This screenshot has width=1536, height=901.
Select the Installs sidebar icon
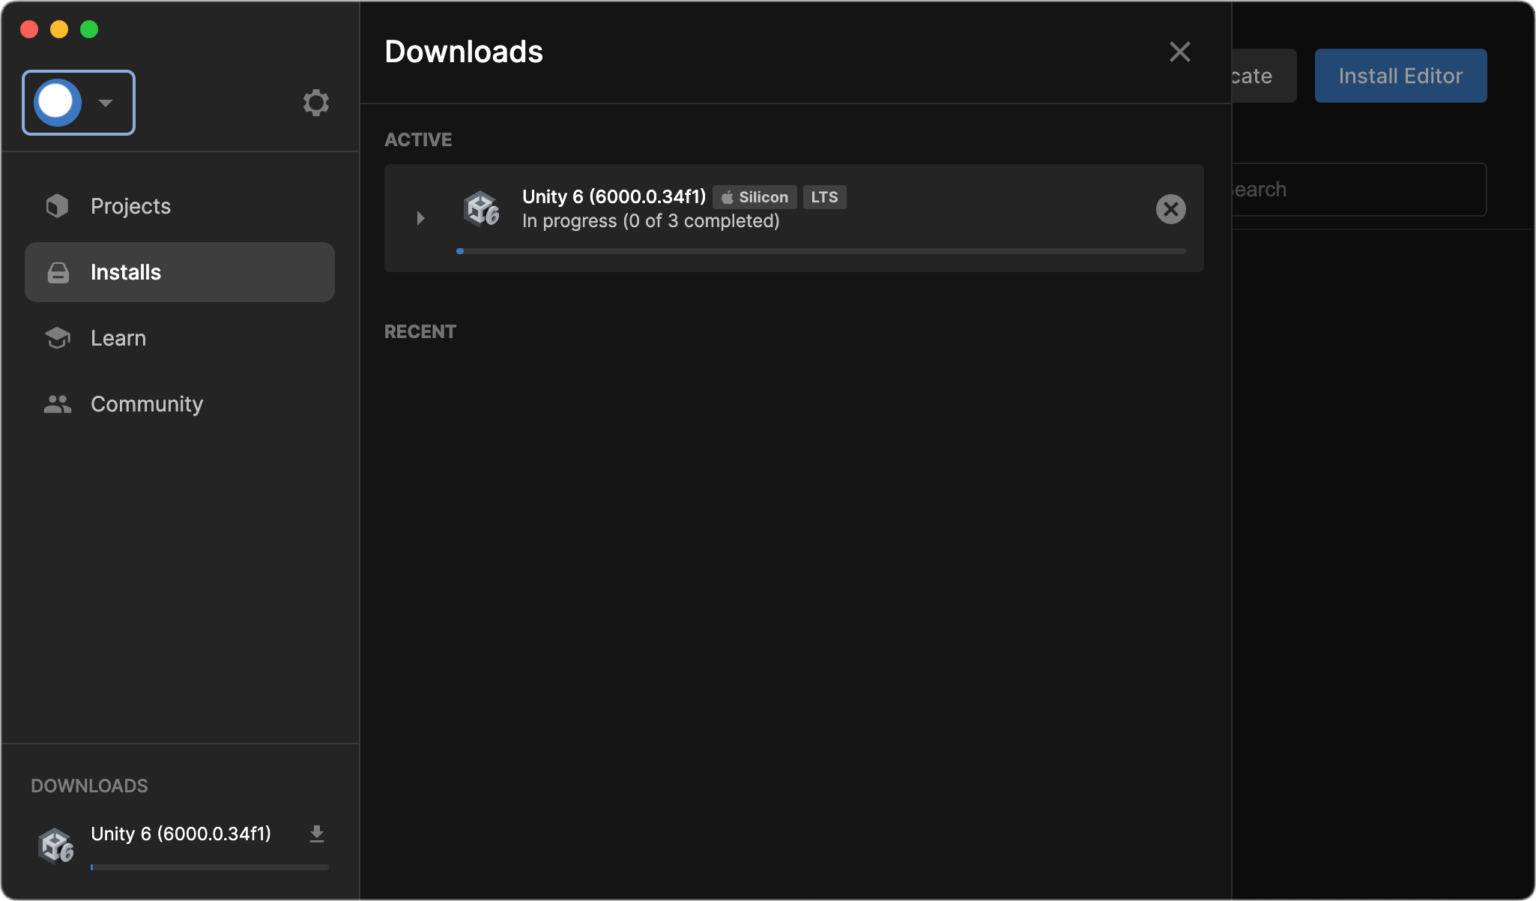click(x=57, y=271)
